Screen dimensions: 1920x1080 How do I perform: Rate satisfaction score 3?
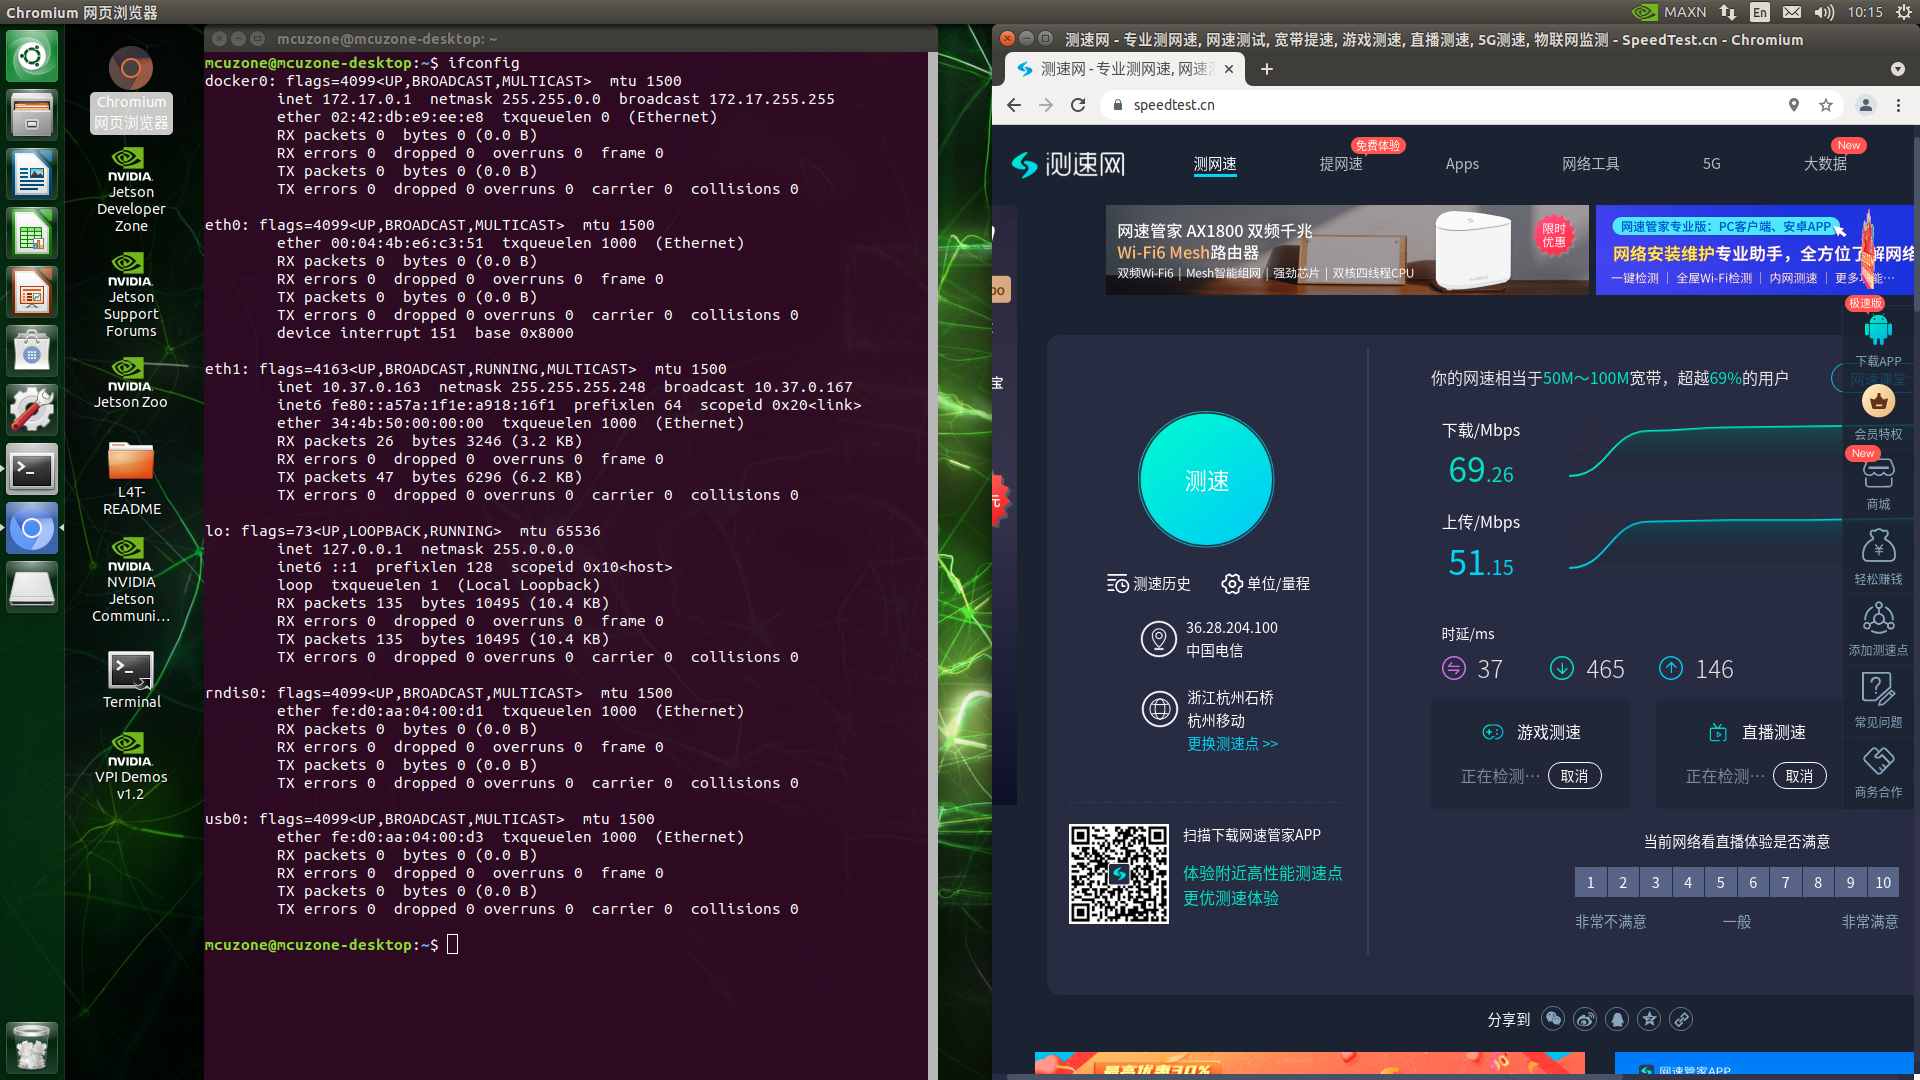click(1655, 882)
